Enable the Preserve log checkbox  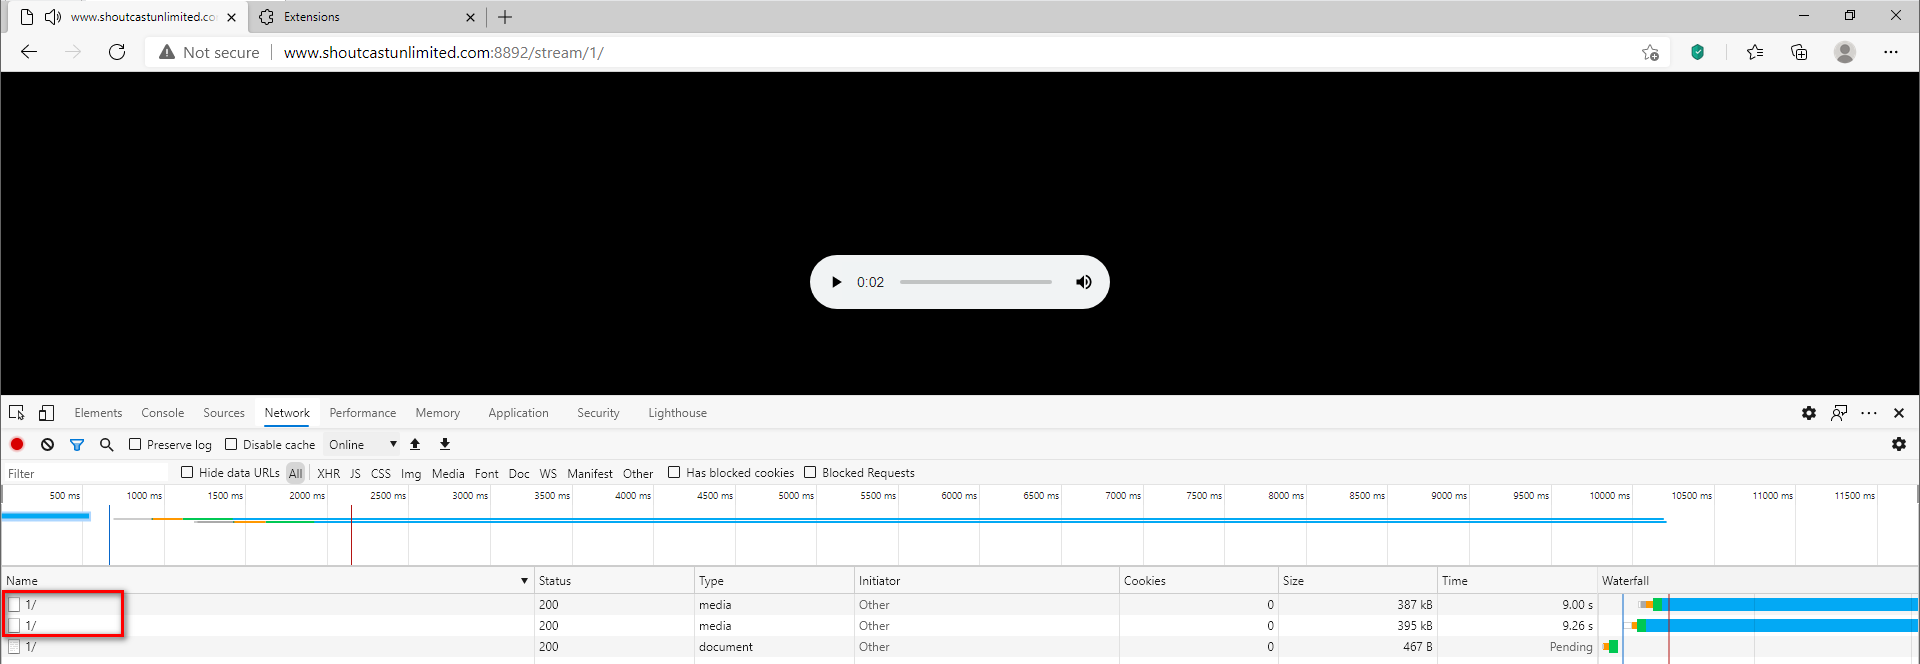coord(135,444)
